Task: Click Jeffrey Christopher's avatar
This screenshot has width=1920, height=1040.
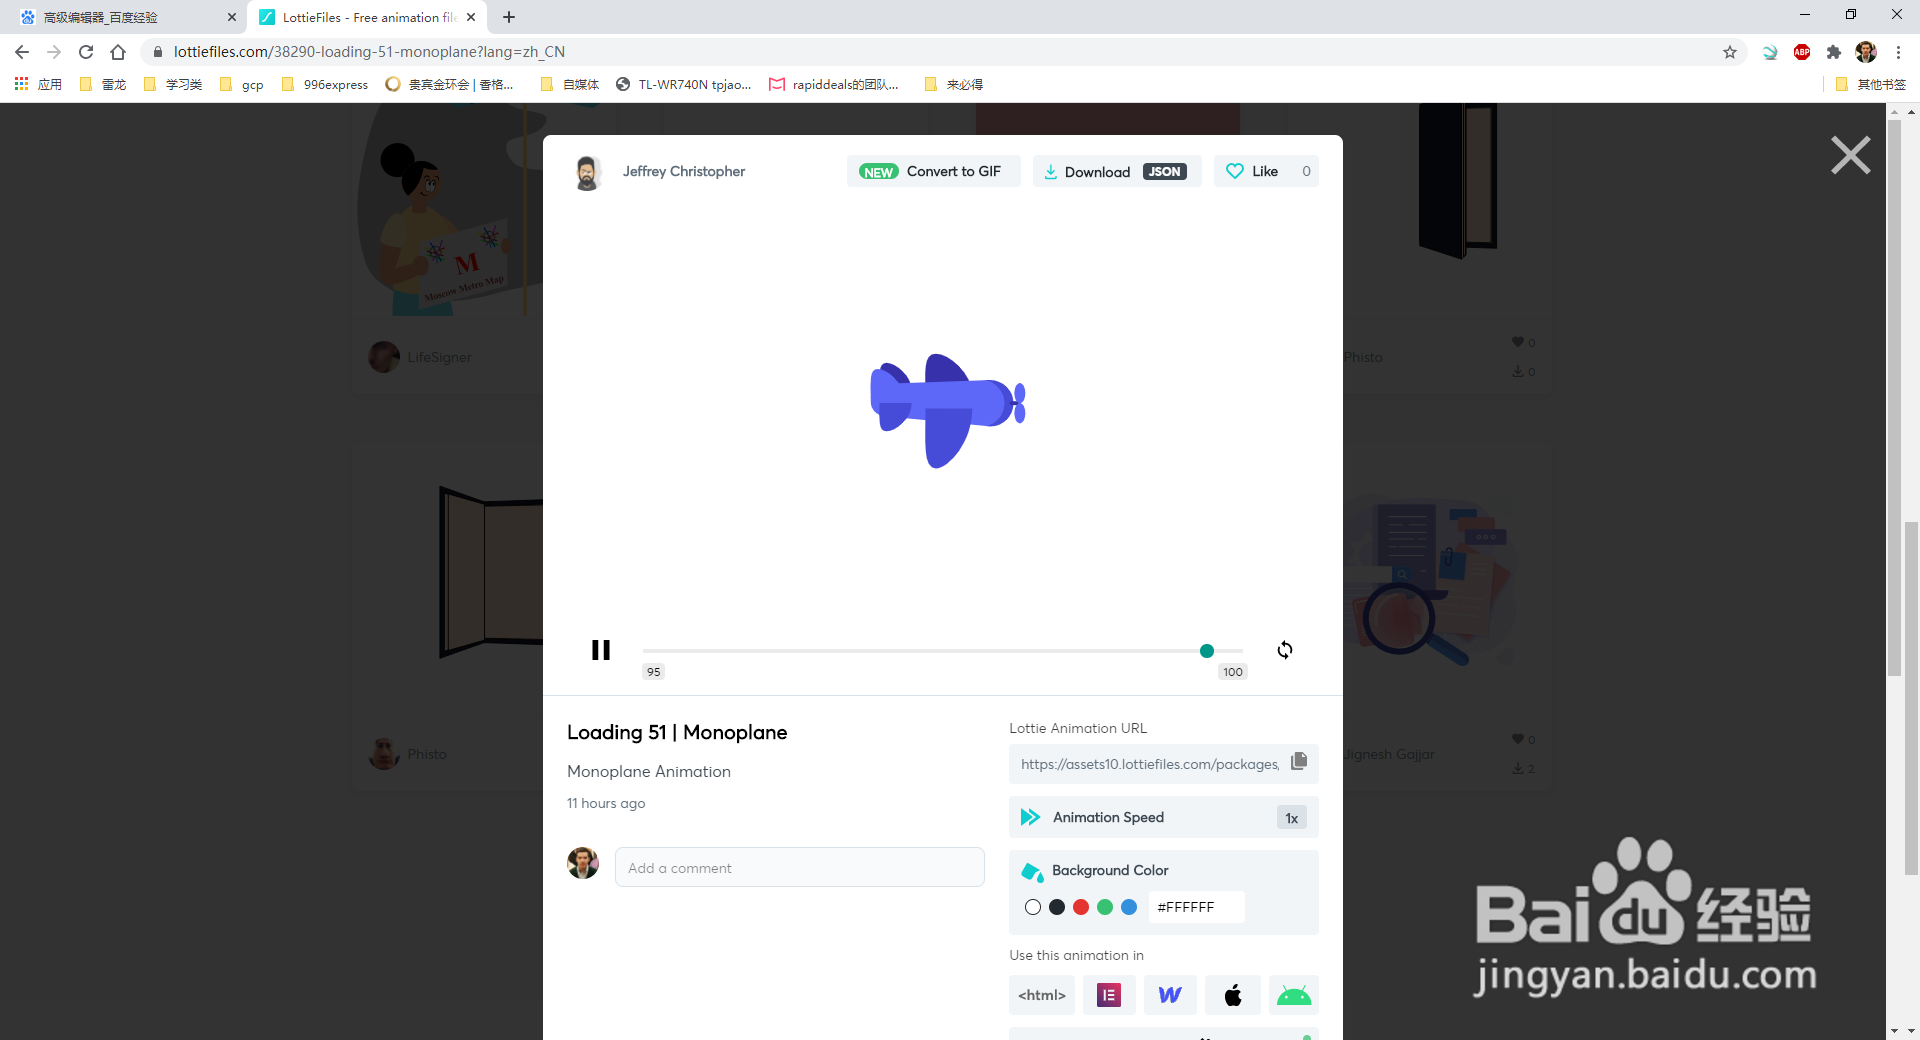Action: (x=588, y=172)
